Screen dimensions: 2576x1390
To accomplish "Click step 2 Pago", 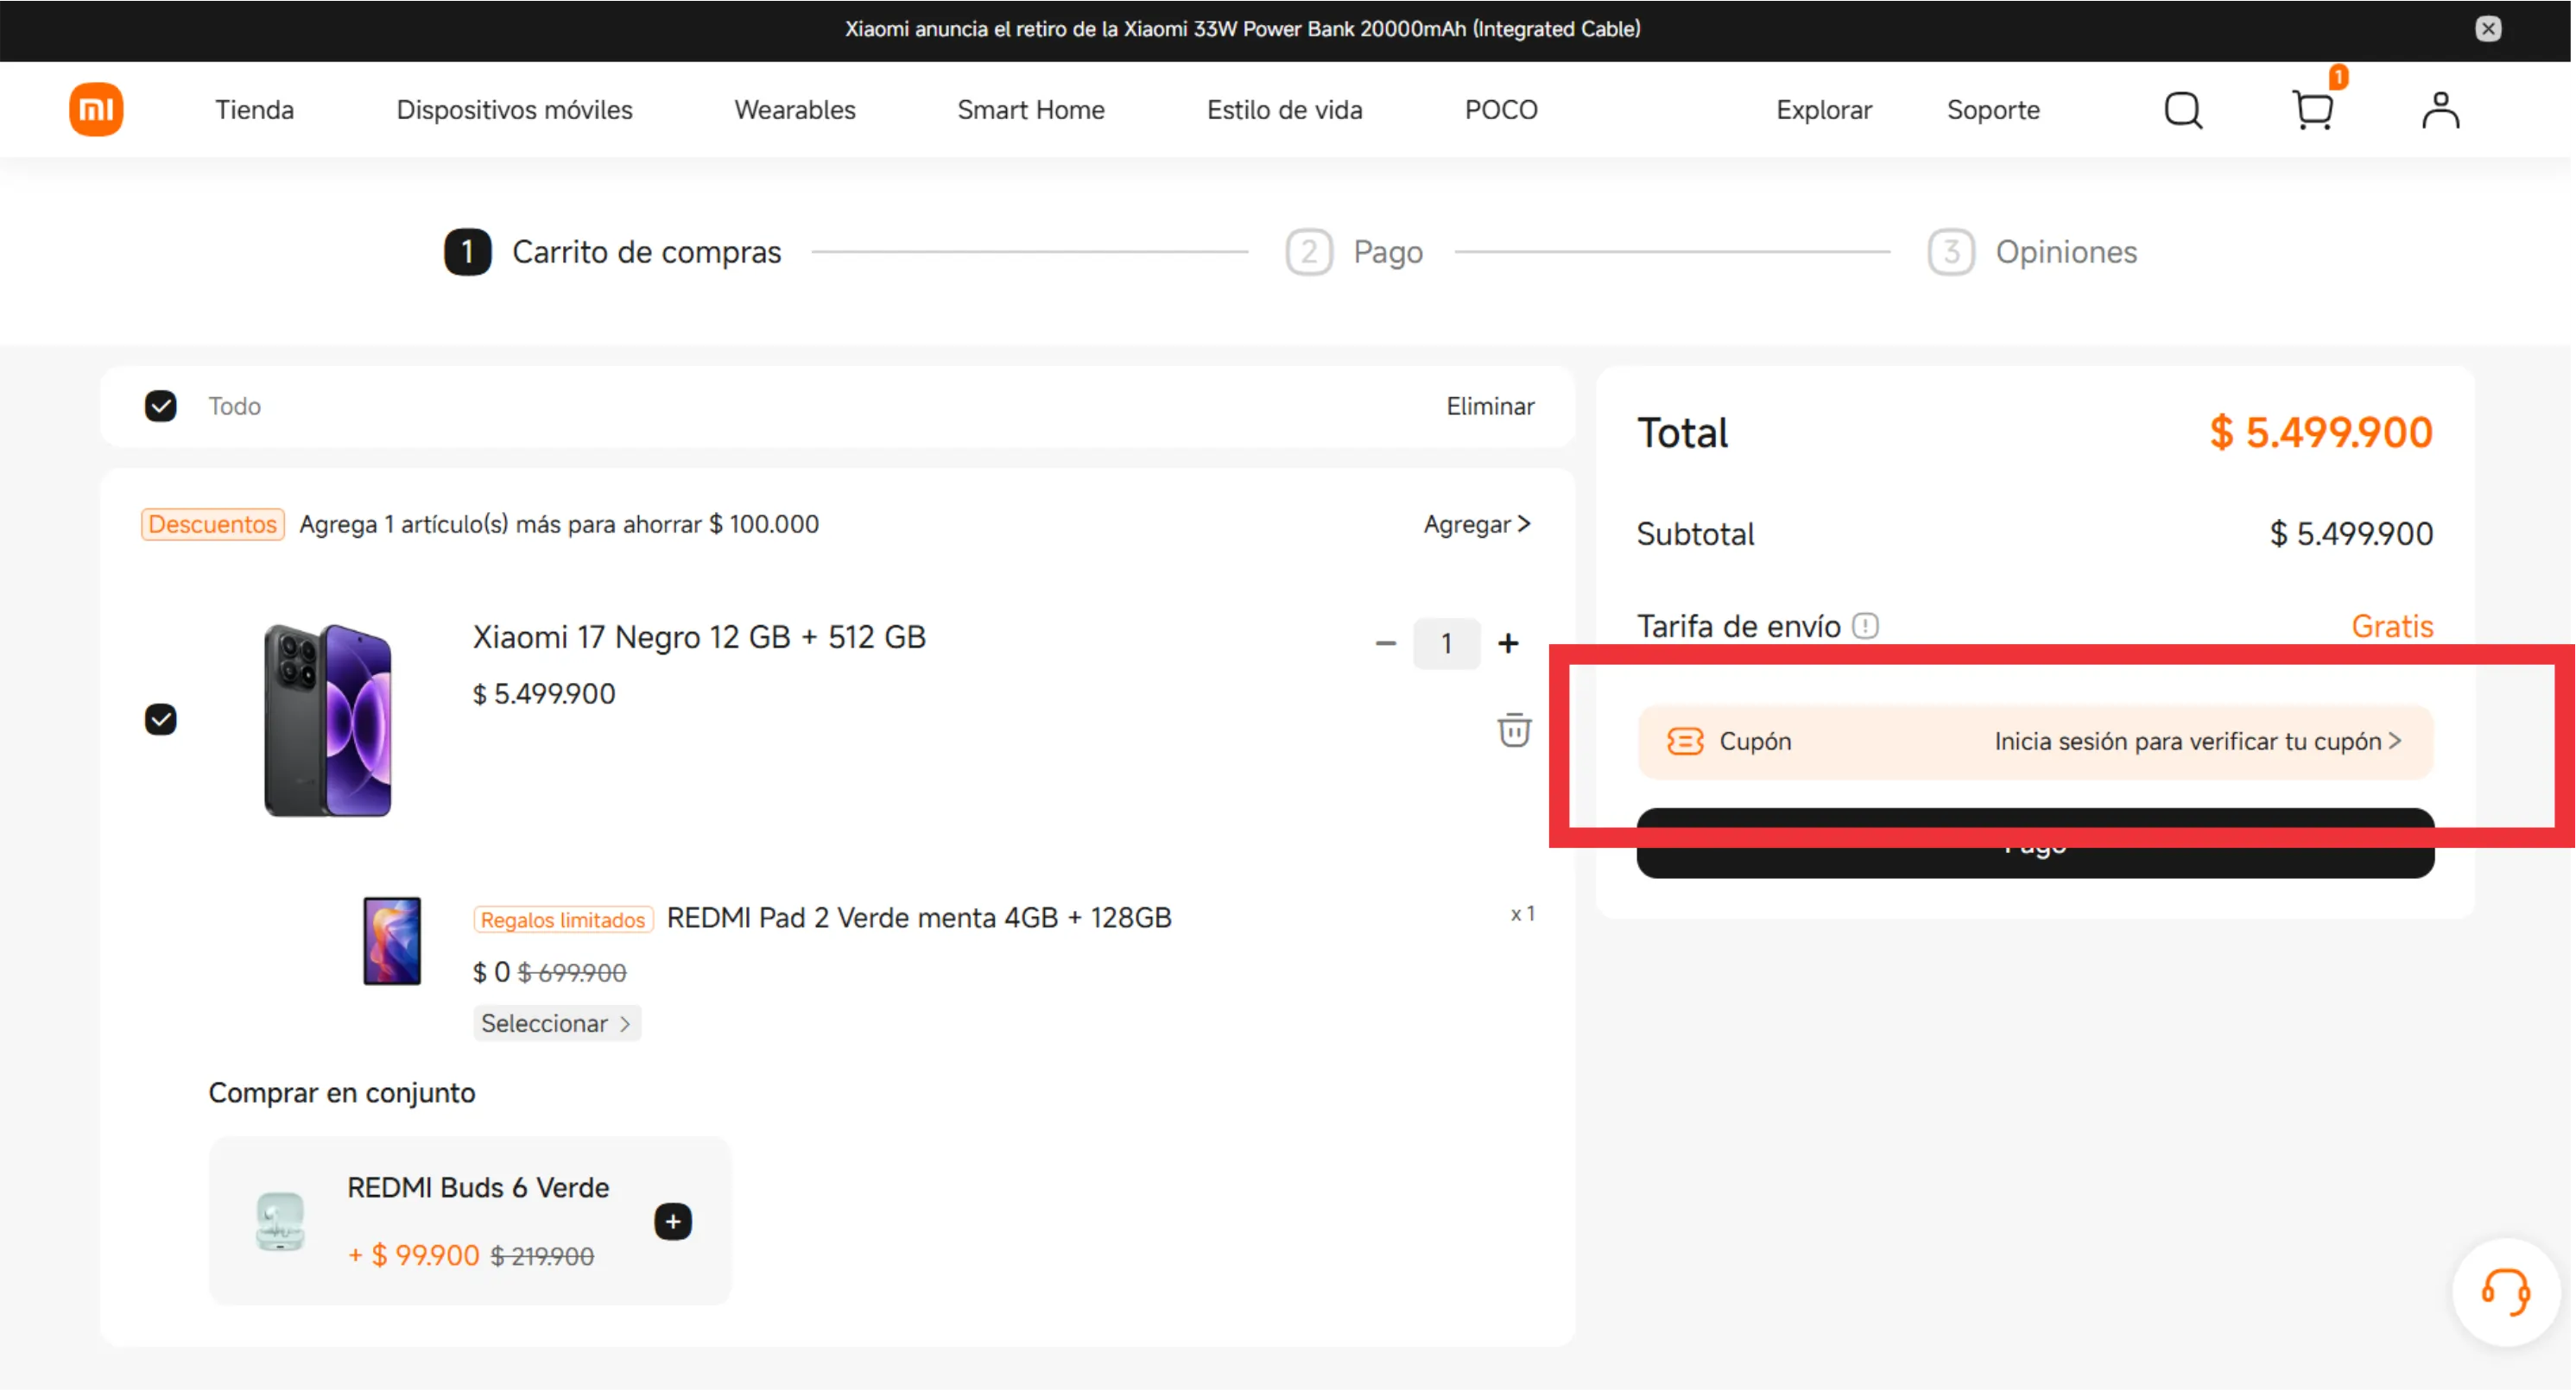I will 1354,252.
